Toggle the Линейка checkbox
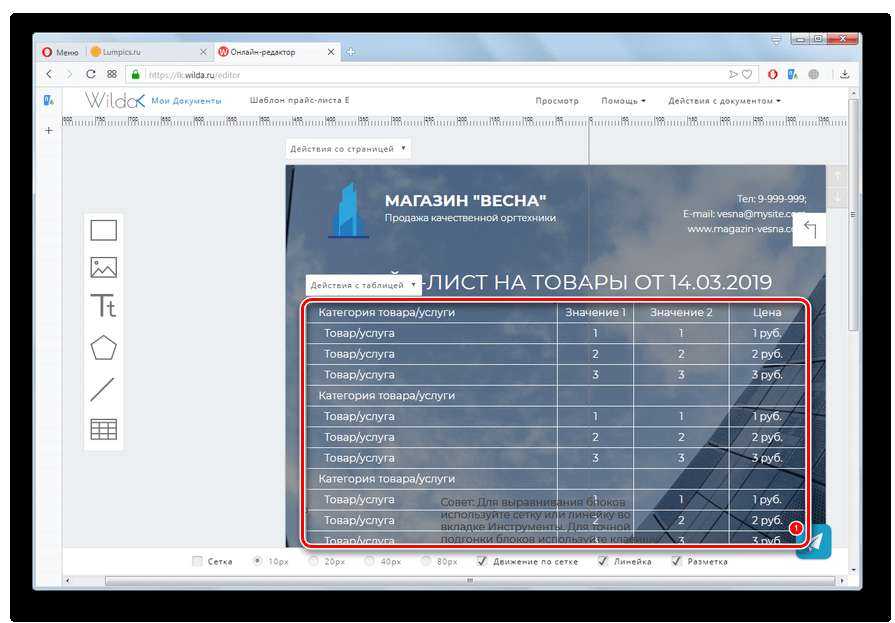The height and width of the screenshot is (623, 895). click(x=602, y=561)
